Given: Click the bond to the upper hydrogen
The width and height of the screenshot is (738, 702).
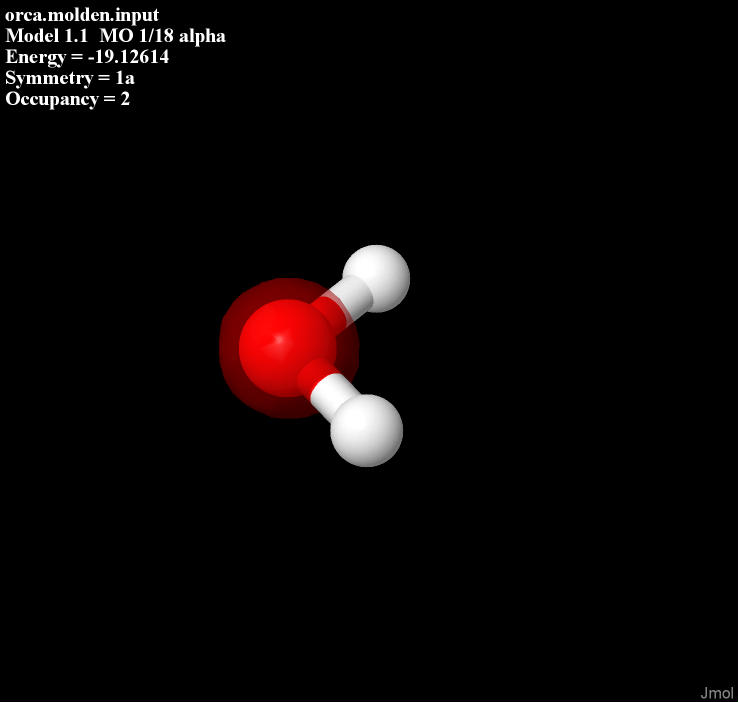Looking at the screenshot, I should click(x=342, y=303).
